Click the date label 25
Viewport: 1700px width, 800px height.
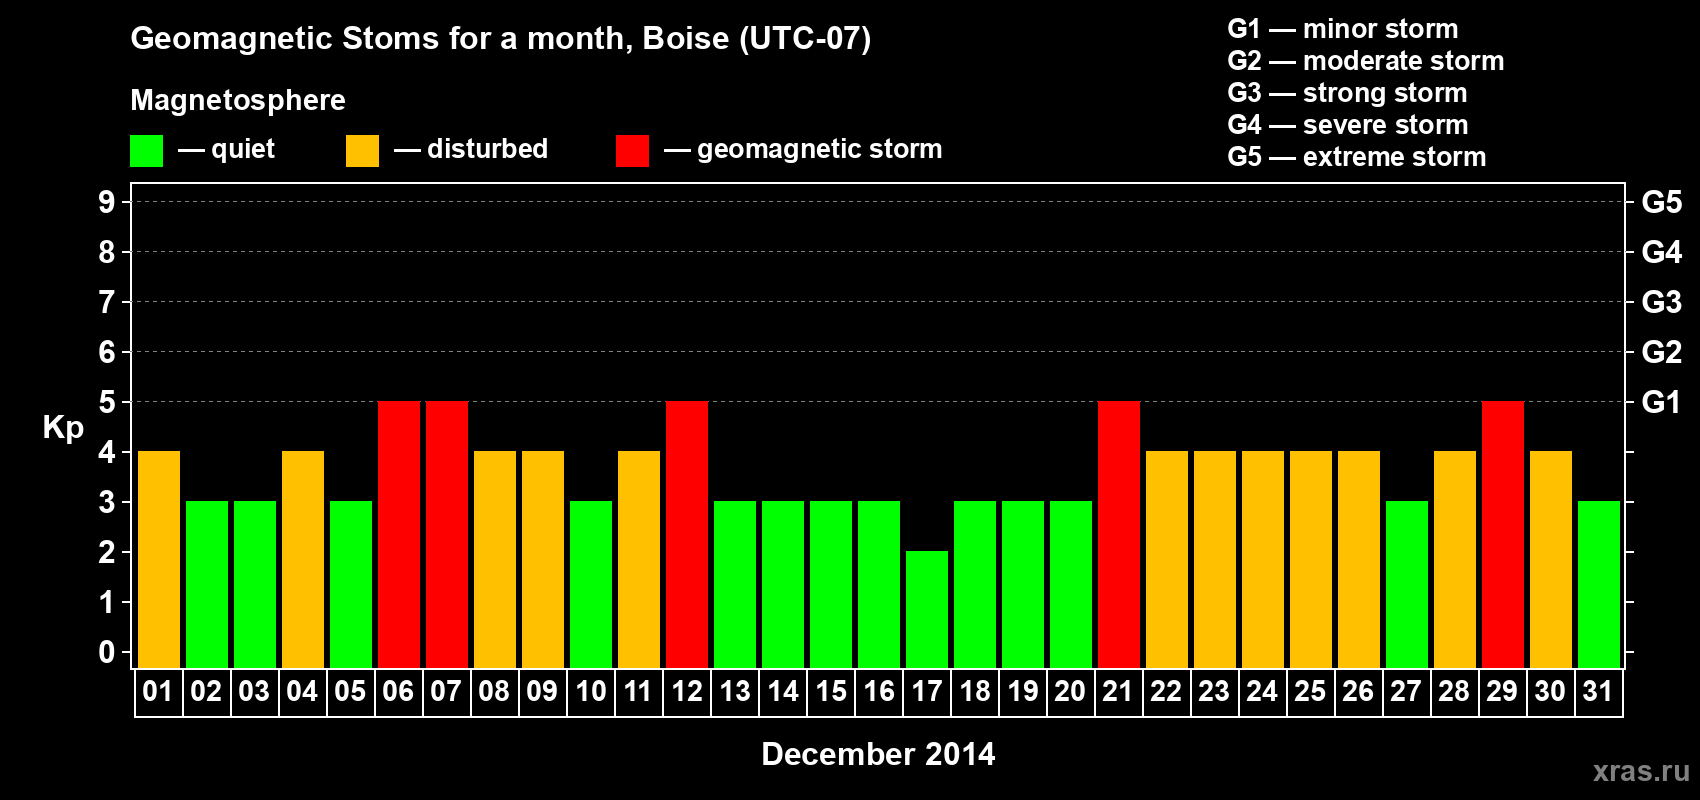click(1310, 691)
